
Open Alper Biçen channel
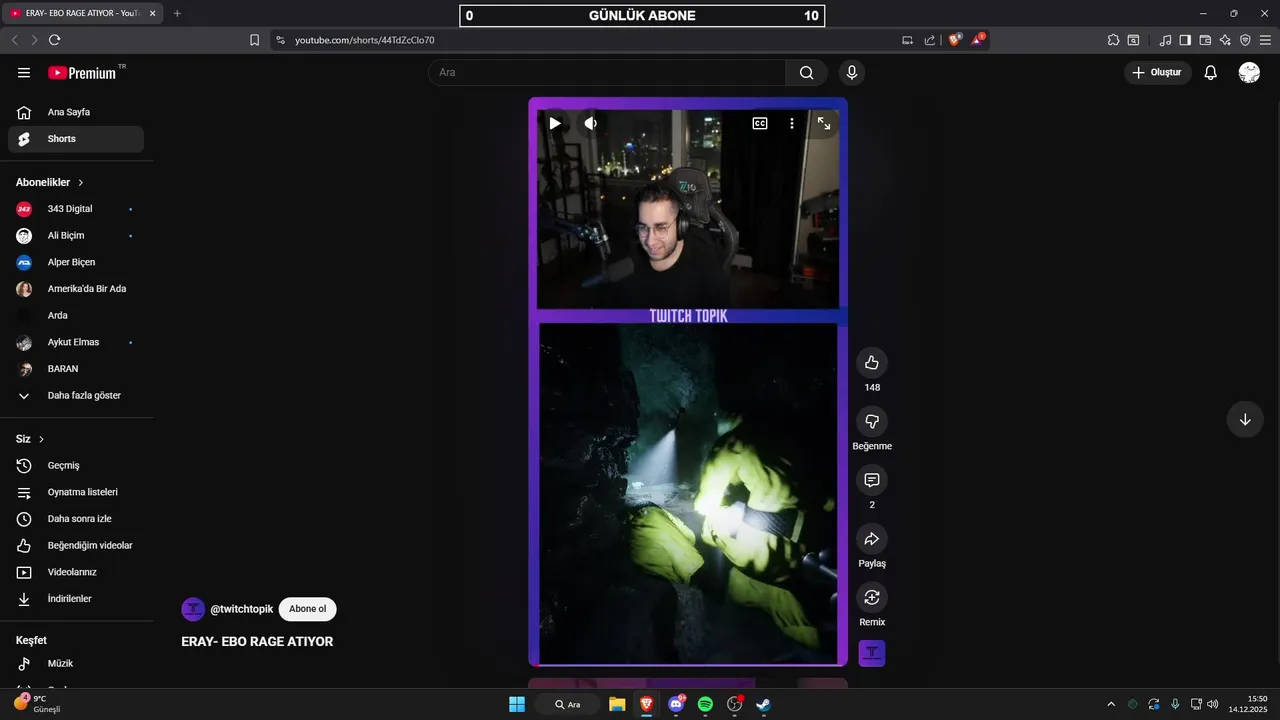coord(76,262)
